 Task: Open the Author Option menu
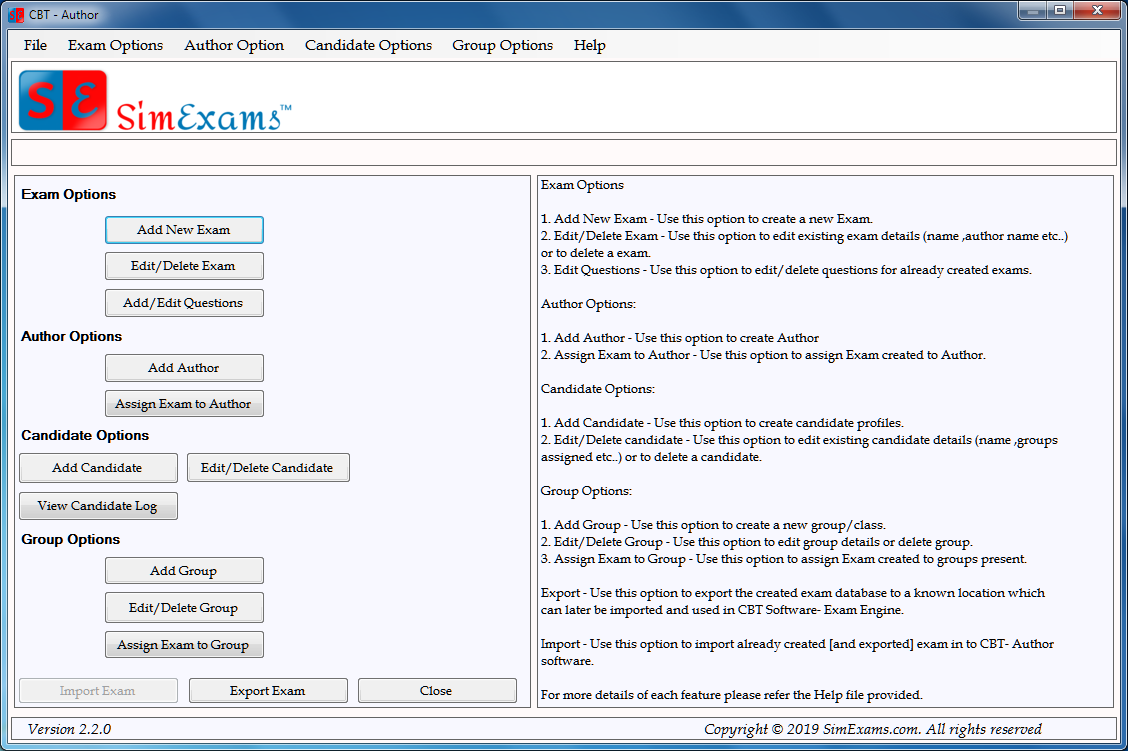click(x=234, y=45)
